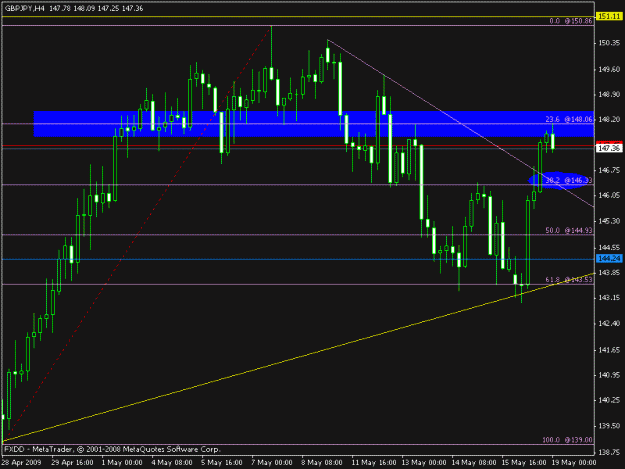Click the 148.90 price scale value
The width and height of the screenshot is (625, 469).
(610, 94)
